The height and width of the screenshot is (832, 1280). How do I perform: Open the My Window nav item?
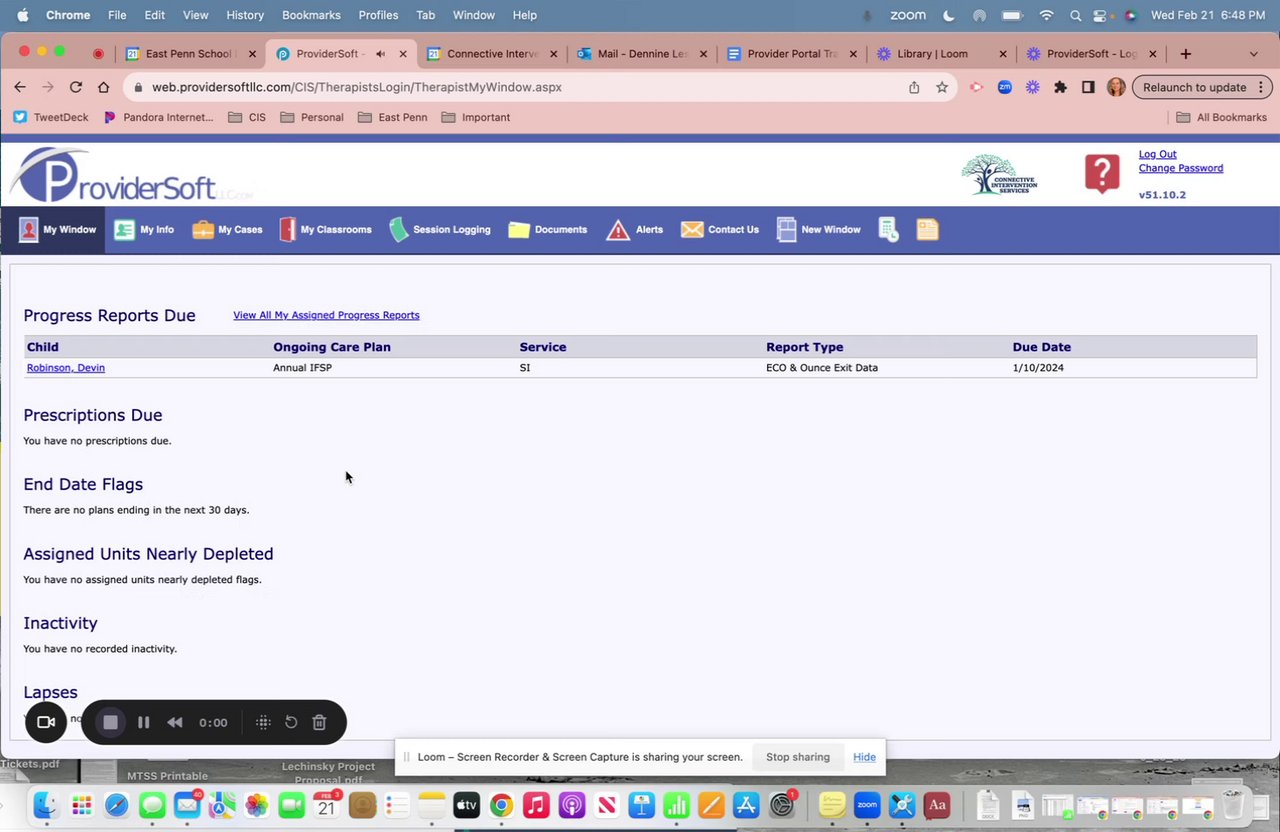click(57, 230)
